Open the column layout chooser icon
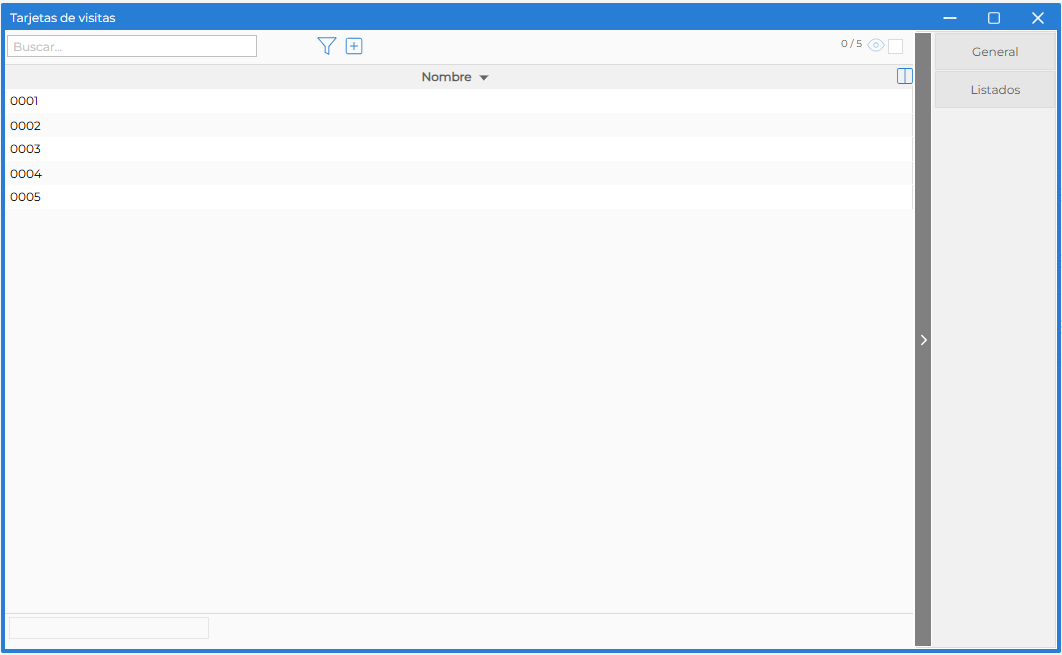The image size is (1062, 655). [904, 76]
